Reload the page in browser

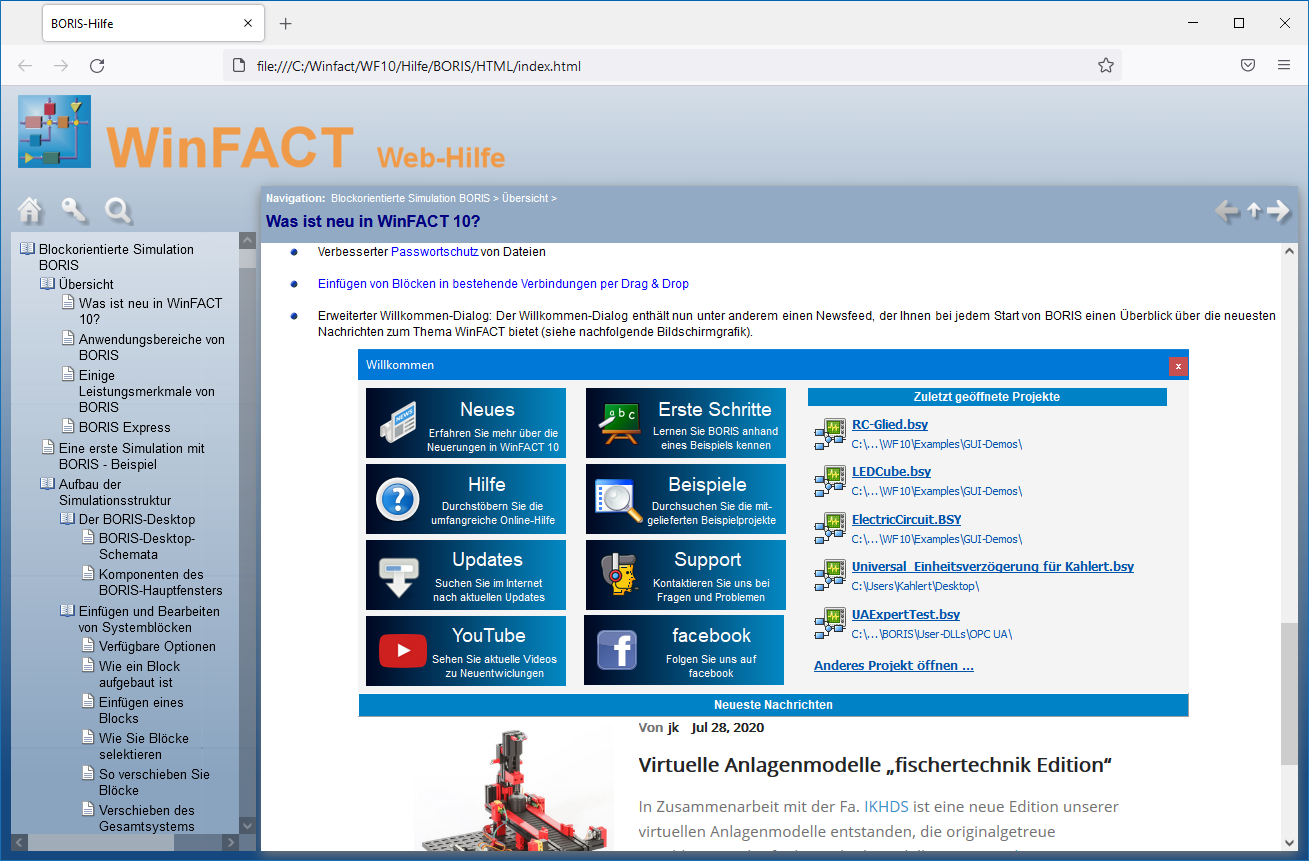[x=97, y=66]
